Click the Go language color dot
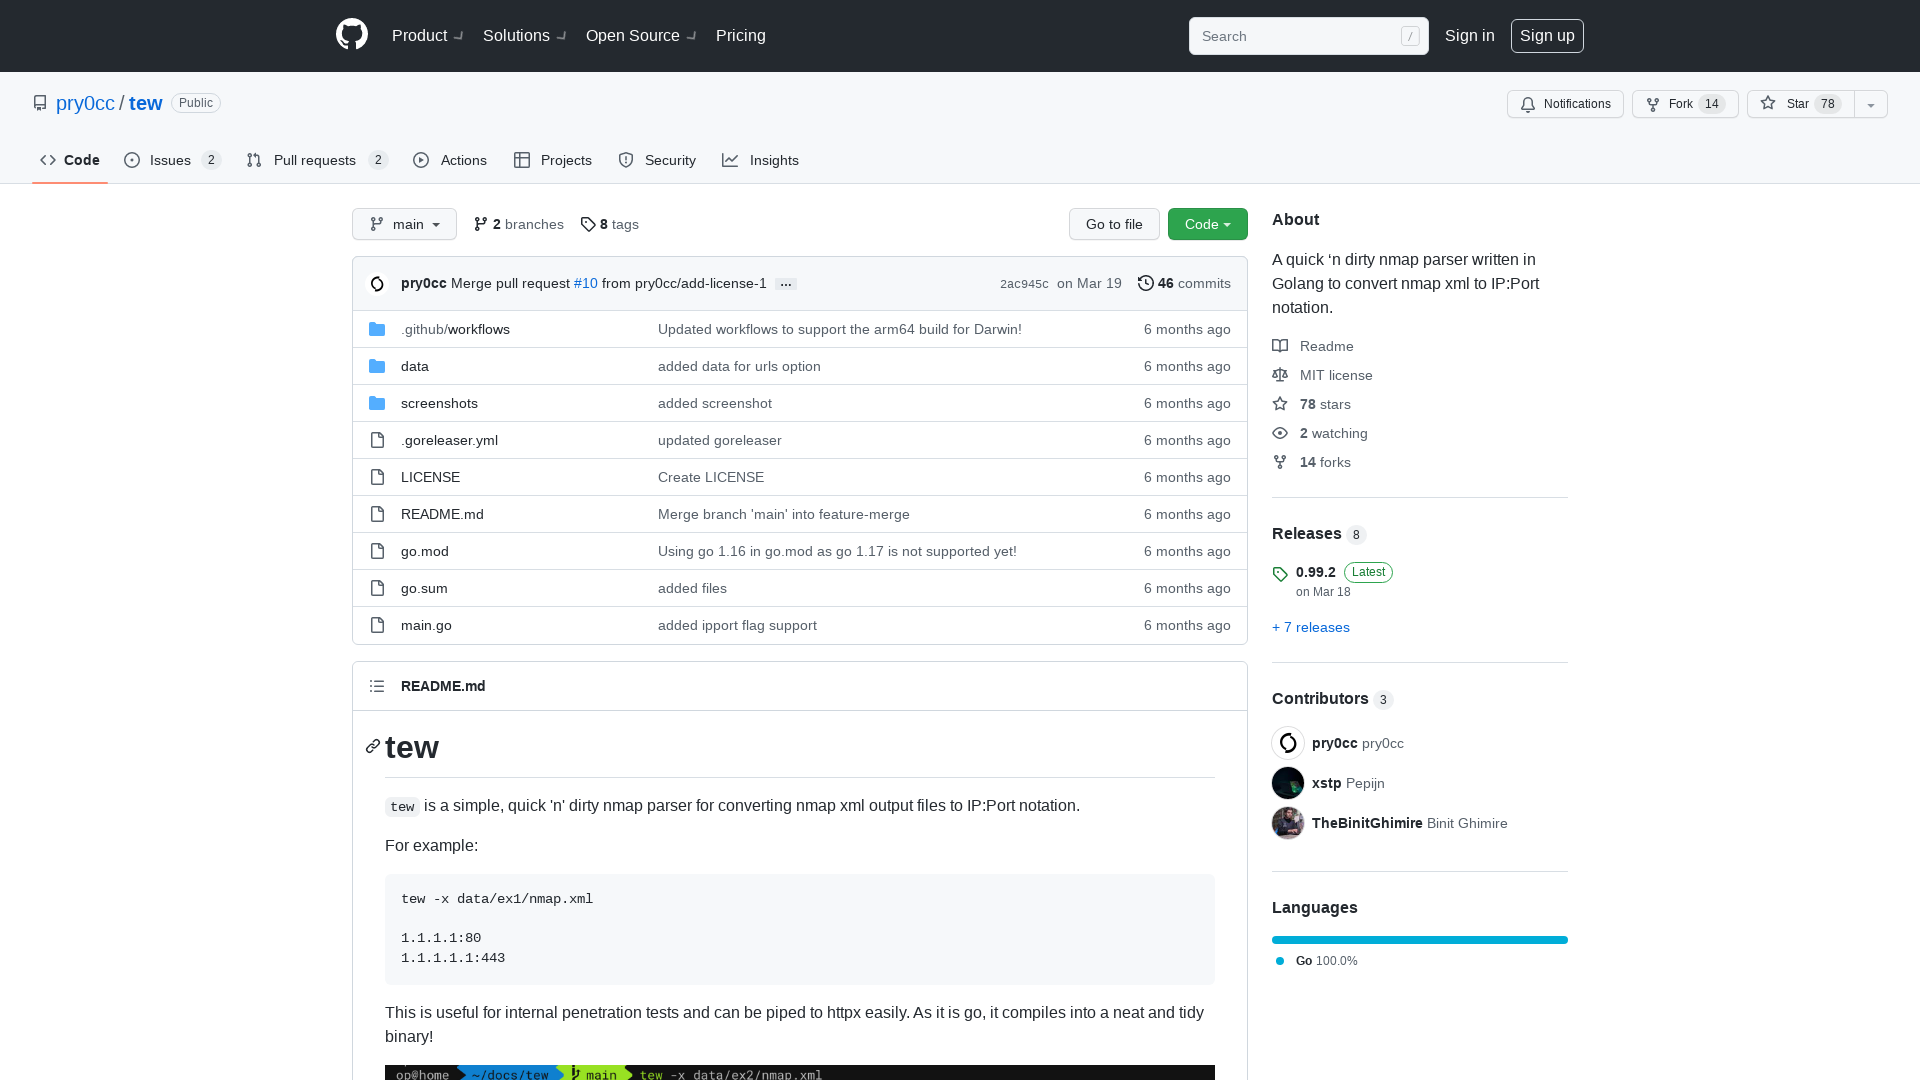1920x1080 pixels. pos(1280,961)
